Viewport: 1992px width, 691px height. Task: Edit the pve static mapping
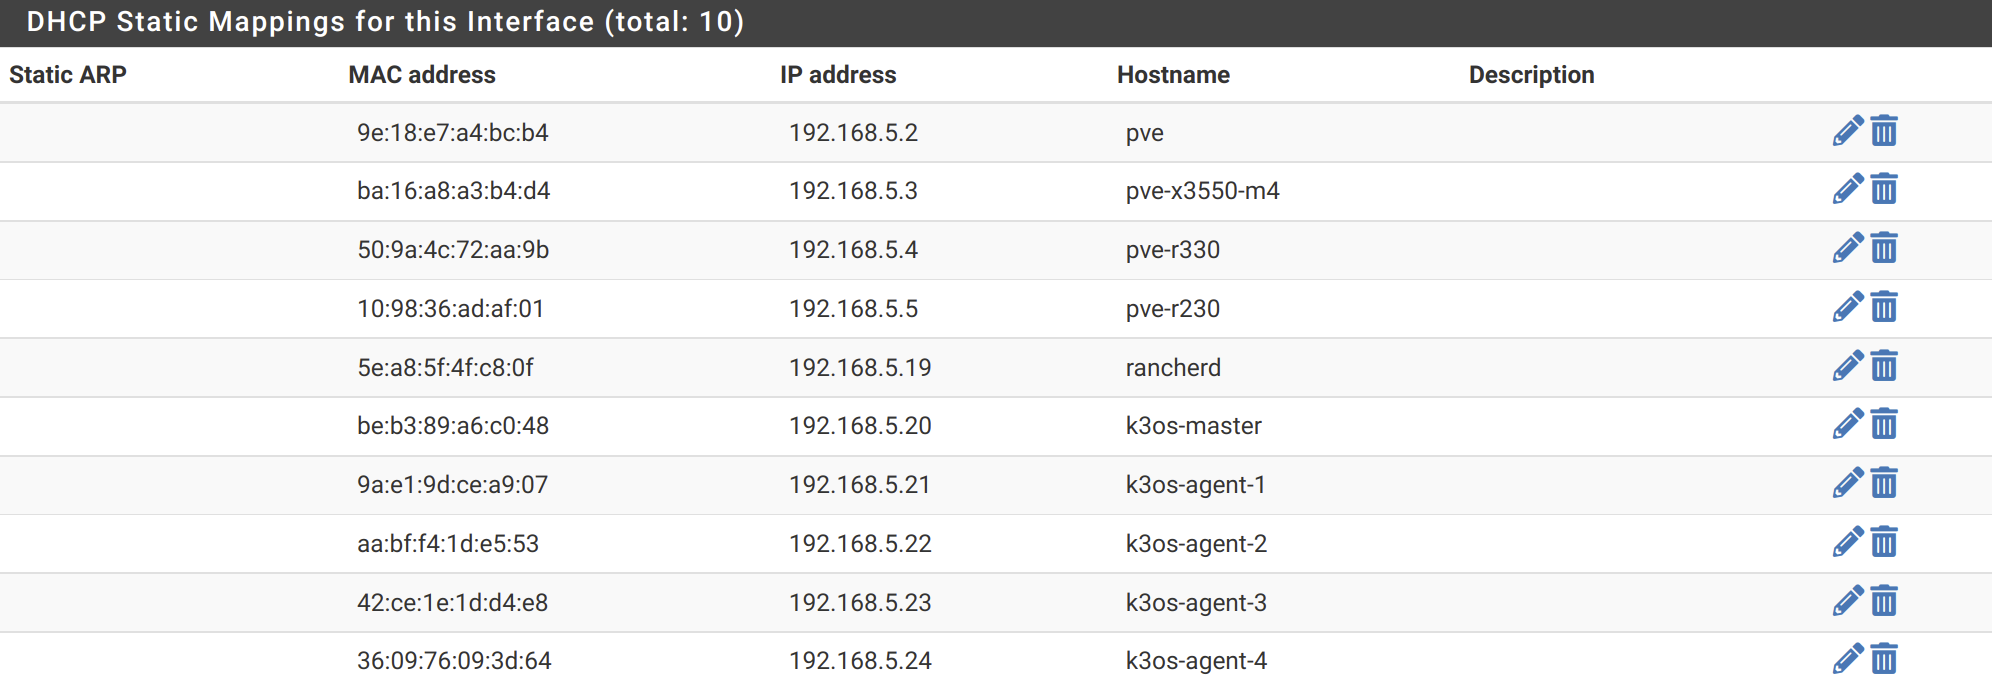pyautogui.click(x=1848, y=131)
